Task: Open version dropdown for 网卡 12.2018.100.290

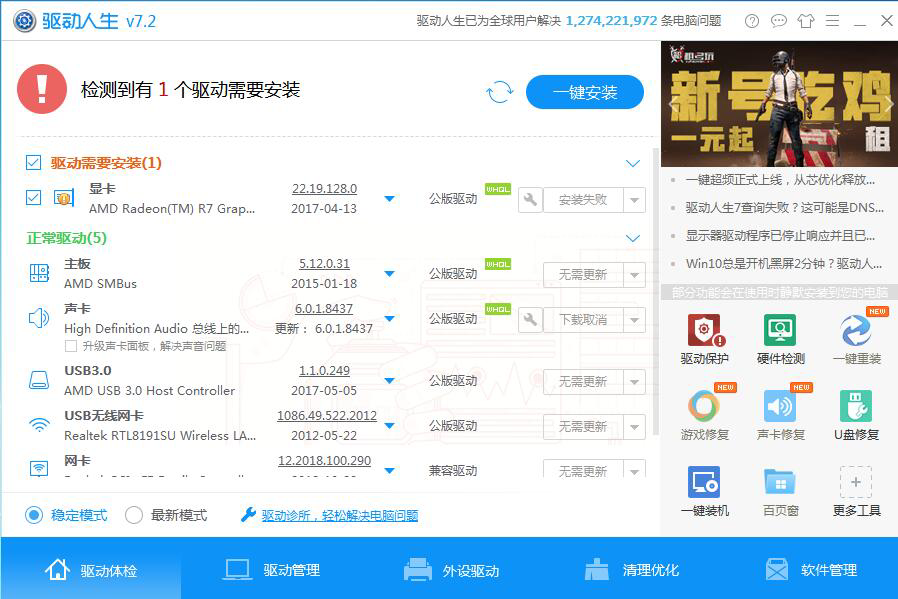Action: (x=389, y=471)
